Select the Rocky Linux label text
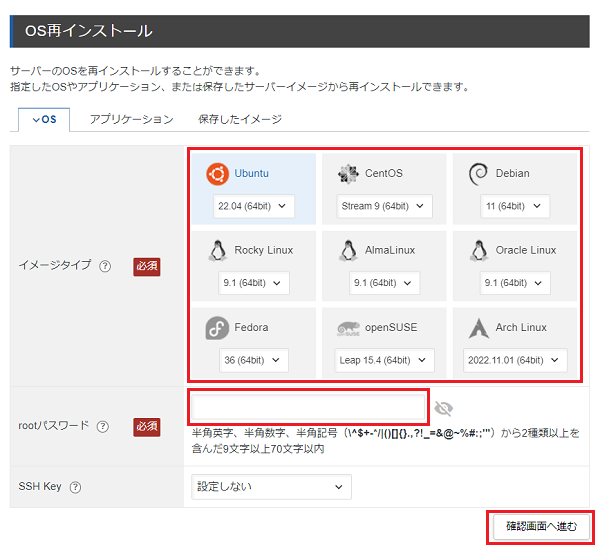 (264, 250)
